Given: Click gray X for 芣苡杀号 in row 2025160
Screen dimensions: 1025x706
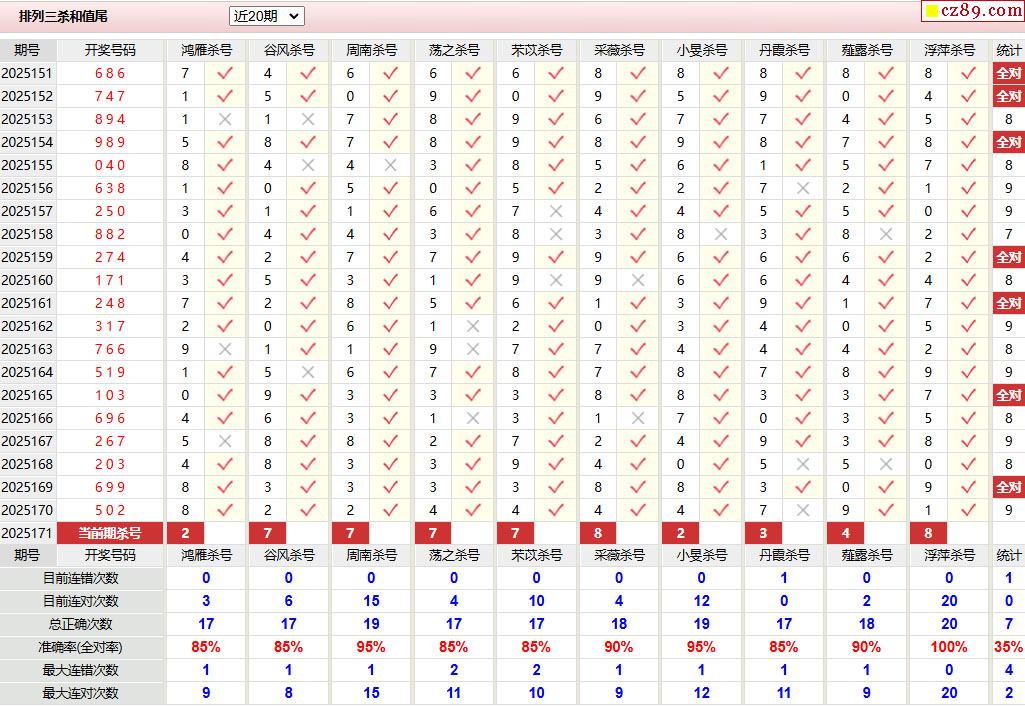Looking at the screenshot, I should pos(556,280).
